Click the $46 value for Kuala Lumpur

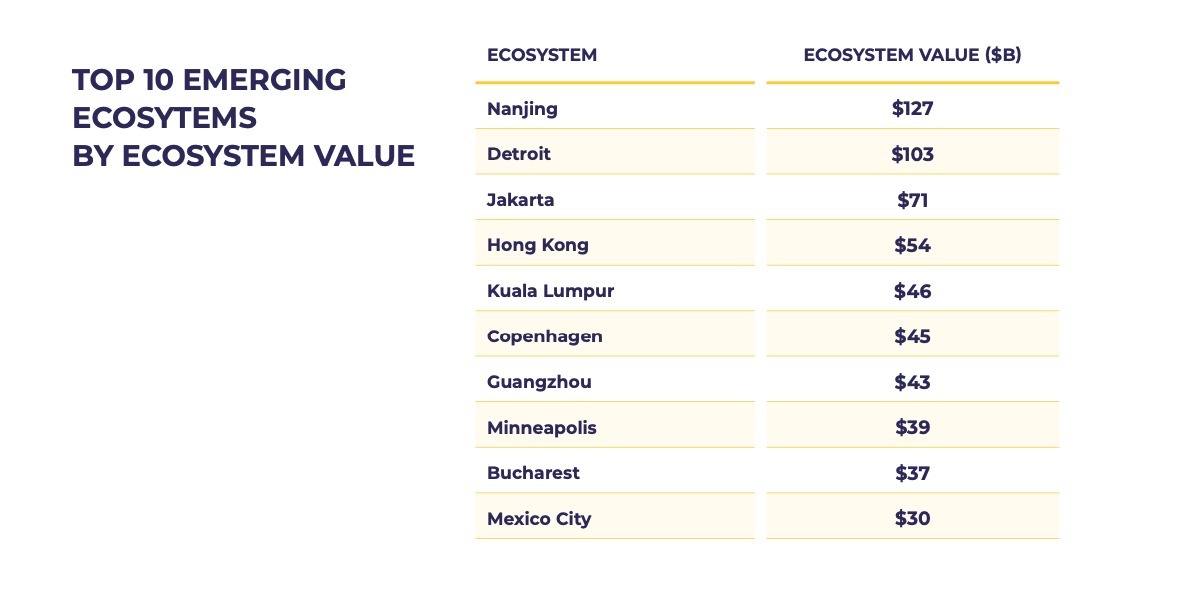pyautogui.click(x=912, y=290)
